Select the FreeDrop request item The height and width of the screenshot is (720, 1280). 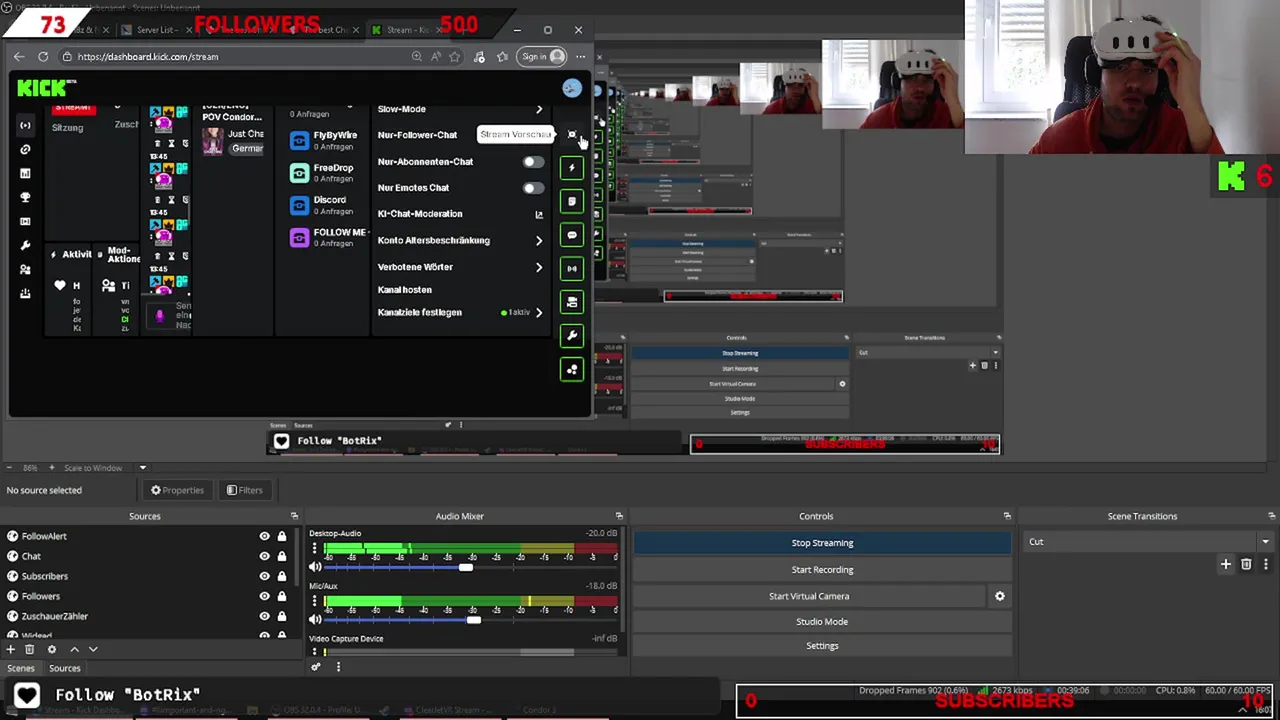tap(322, 173)
